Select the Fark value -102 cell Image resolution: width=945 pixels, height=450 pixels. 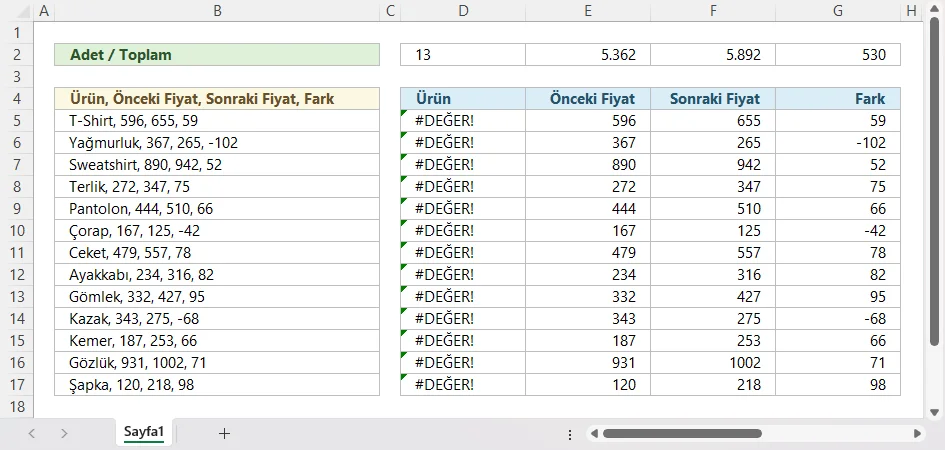tap(837, 143)
